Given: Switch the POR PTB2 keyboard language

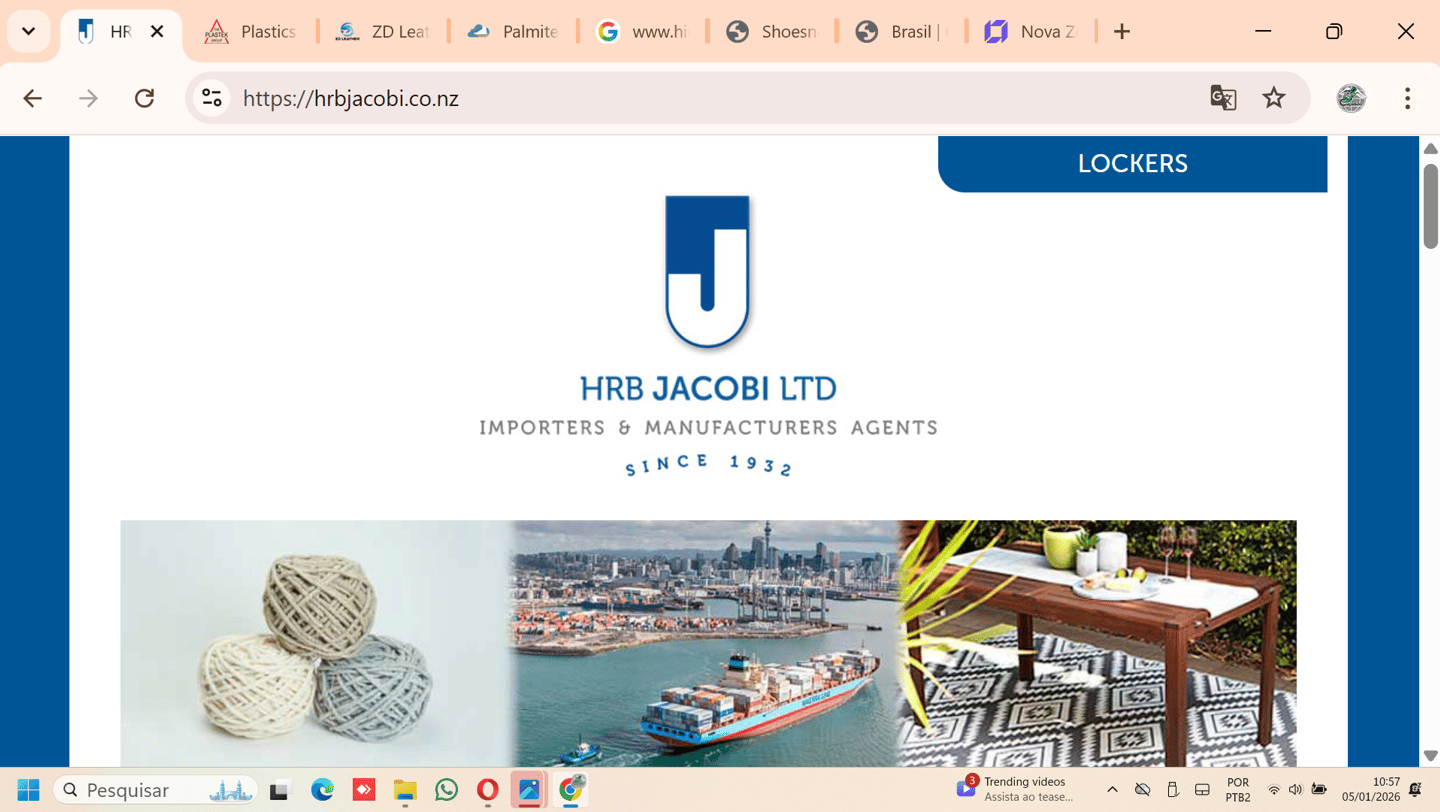Looking at the screenshot, I should coord(1238,790).
